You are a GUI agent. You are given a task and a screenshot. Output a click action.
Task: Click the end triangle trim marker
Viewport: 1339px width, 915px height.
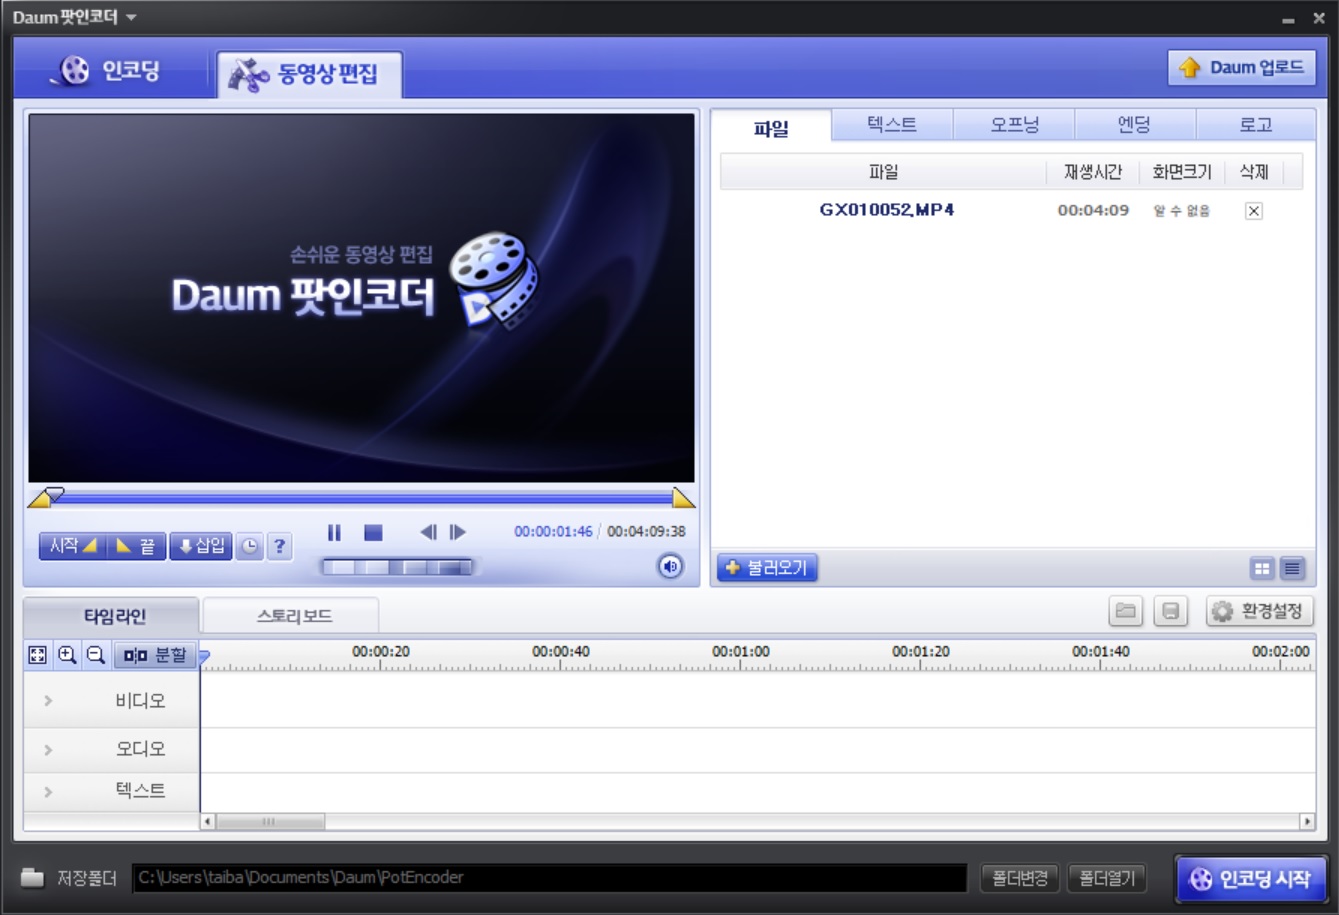pos(683,497)
